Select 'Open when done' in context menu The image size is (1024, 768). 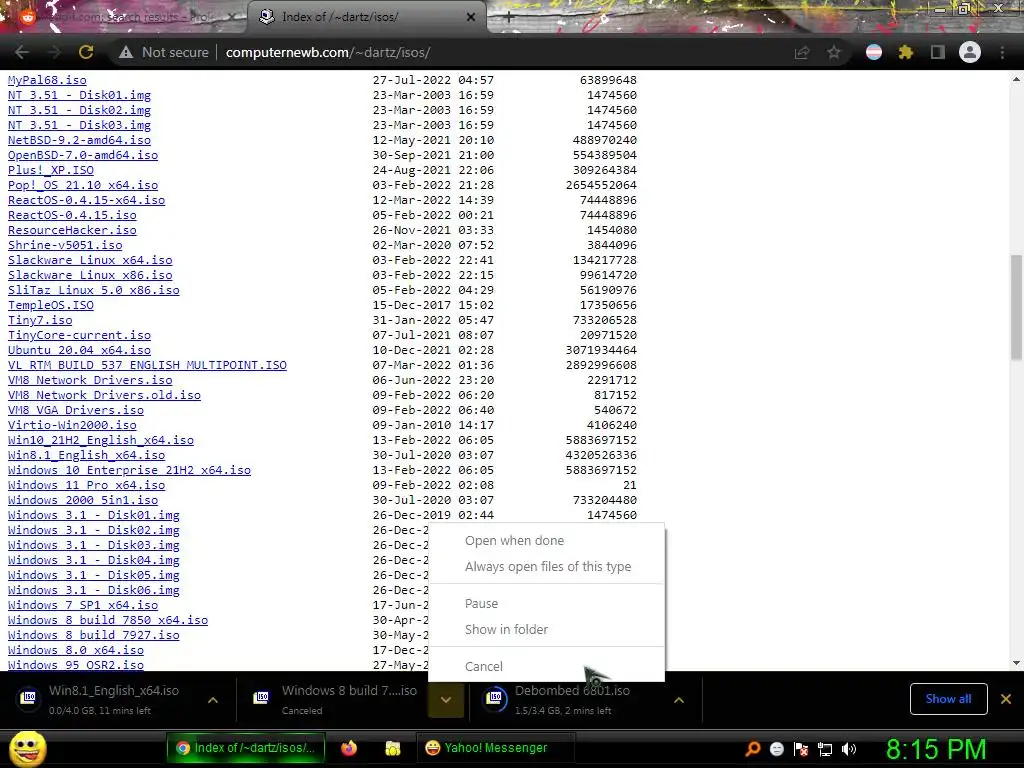514,541
